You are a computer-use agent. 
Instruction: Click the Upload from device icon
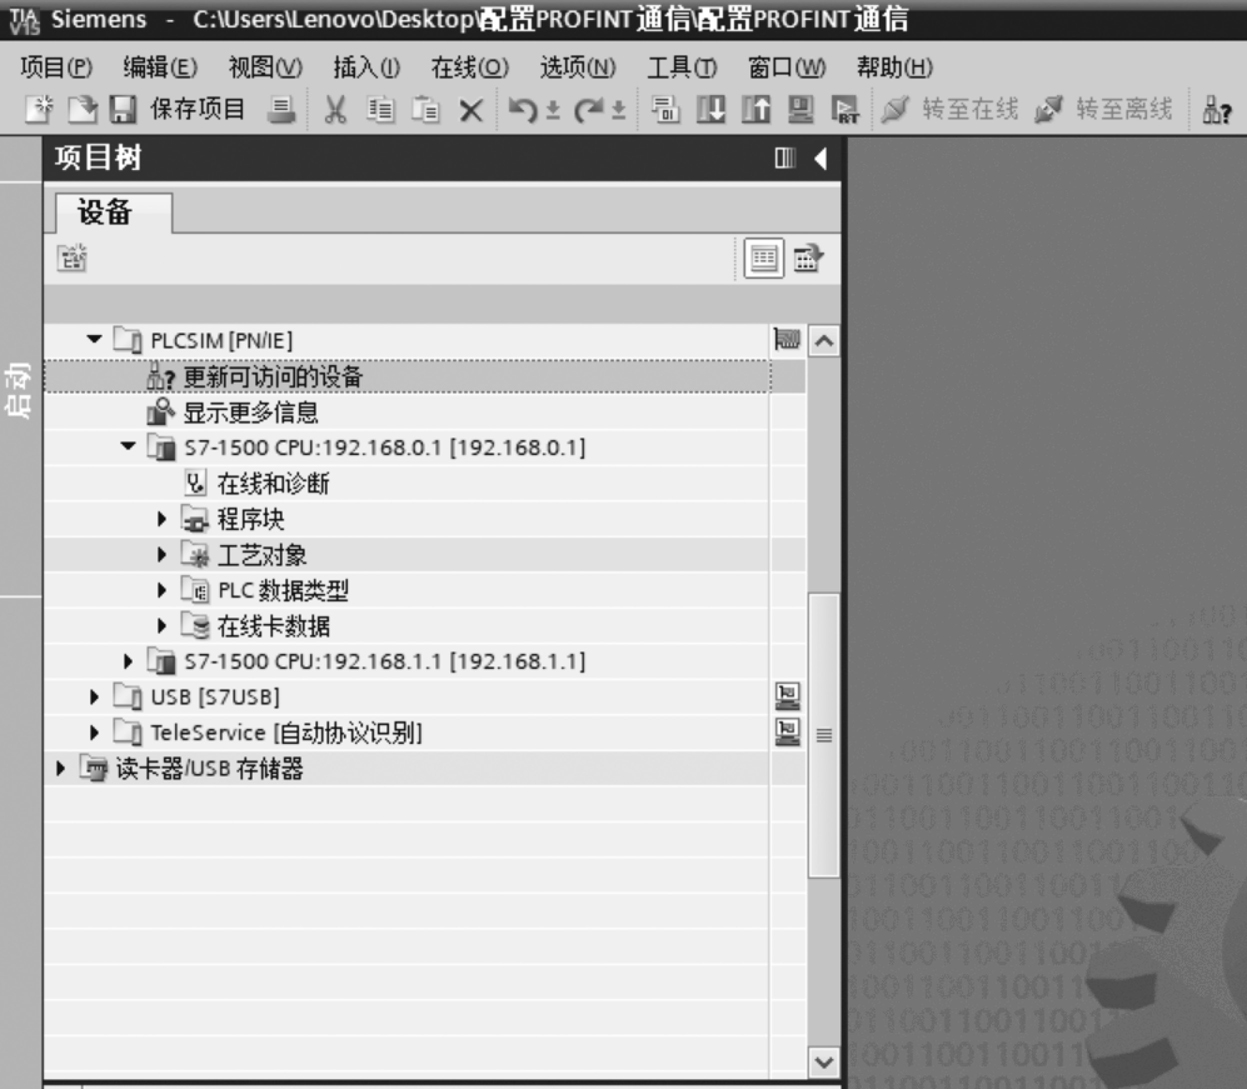756,108
